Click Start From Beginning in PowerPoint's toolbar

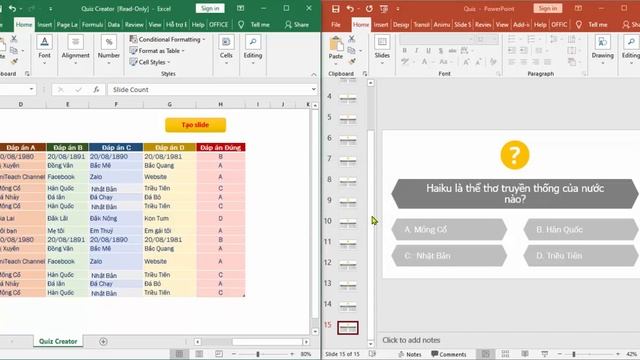384,9
